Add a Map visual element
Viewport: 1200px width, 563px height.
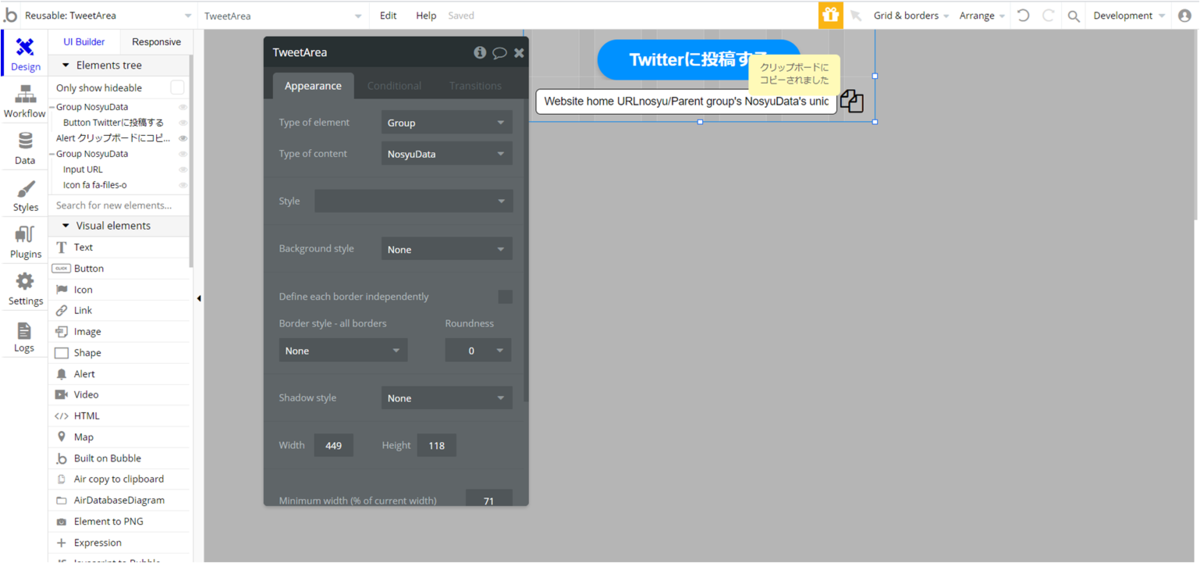pos(119,437)
